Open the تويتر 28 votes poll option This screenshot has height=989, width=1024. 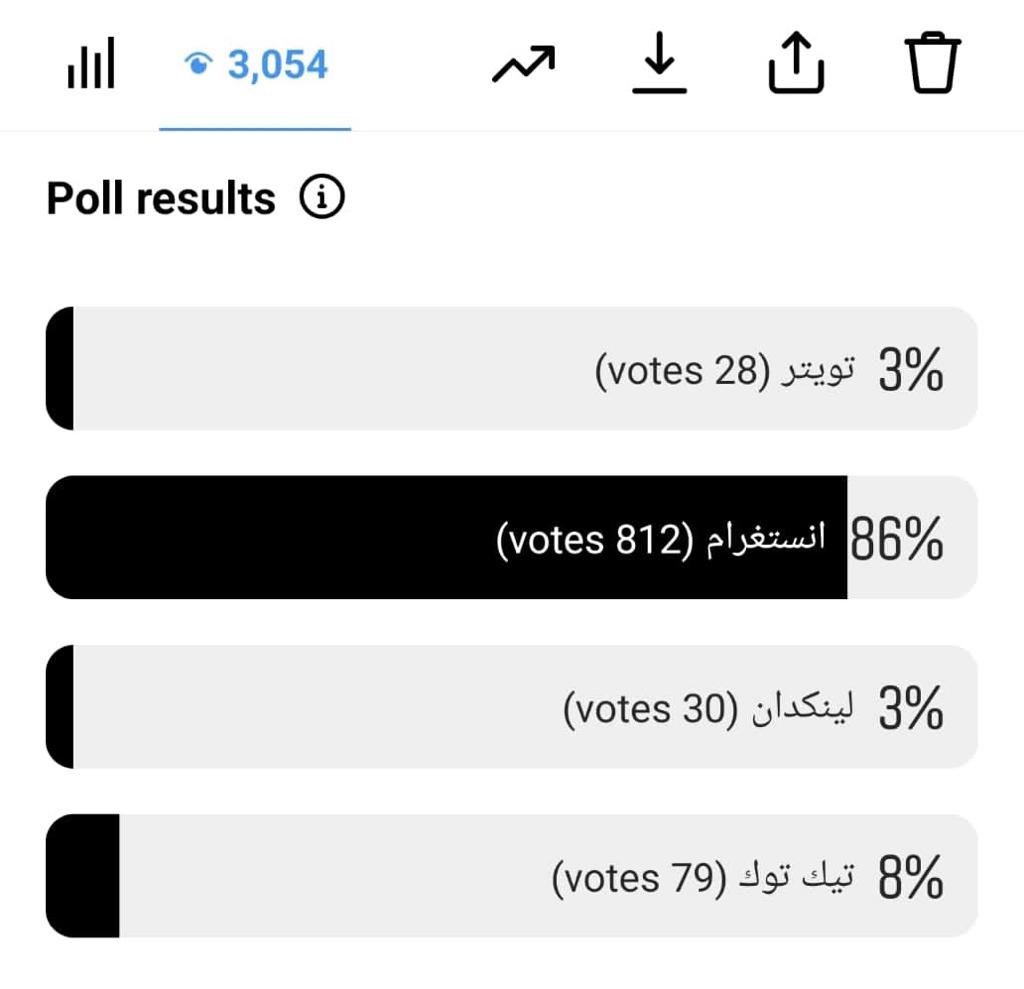[x=511, y=368]
